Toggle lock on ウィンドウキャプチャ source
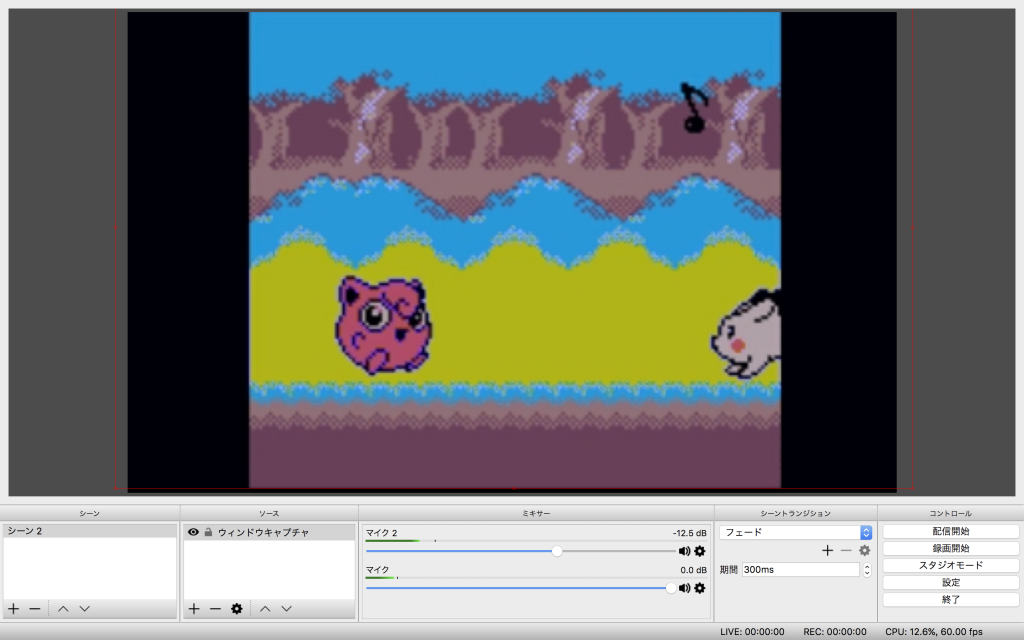The image size is (1024, 640). click(x=208, y=532)
